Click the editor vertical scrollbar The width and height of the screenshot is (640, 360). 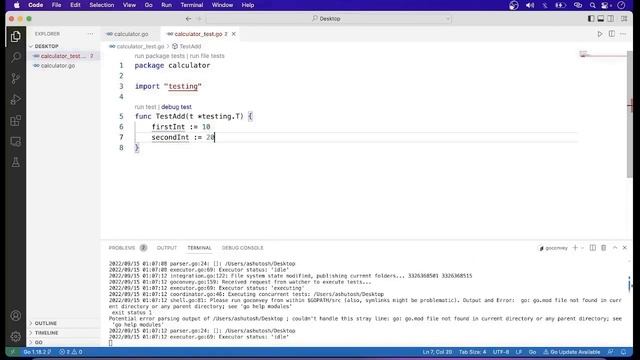[x=630, y=114]
